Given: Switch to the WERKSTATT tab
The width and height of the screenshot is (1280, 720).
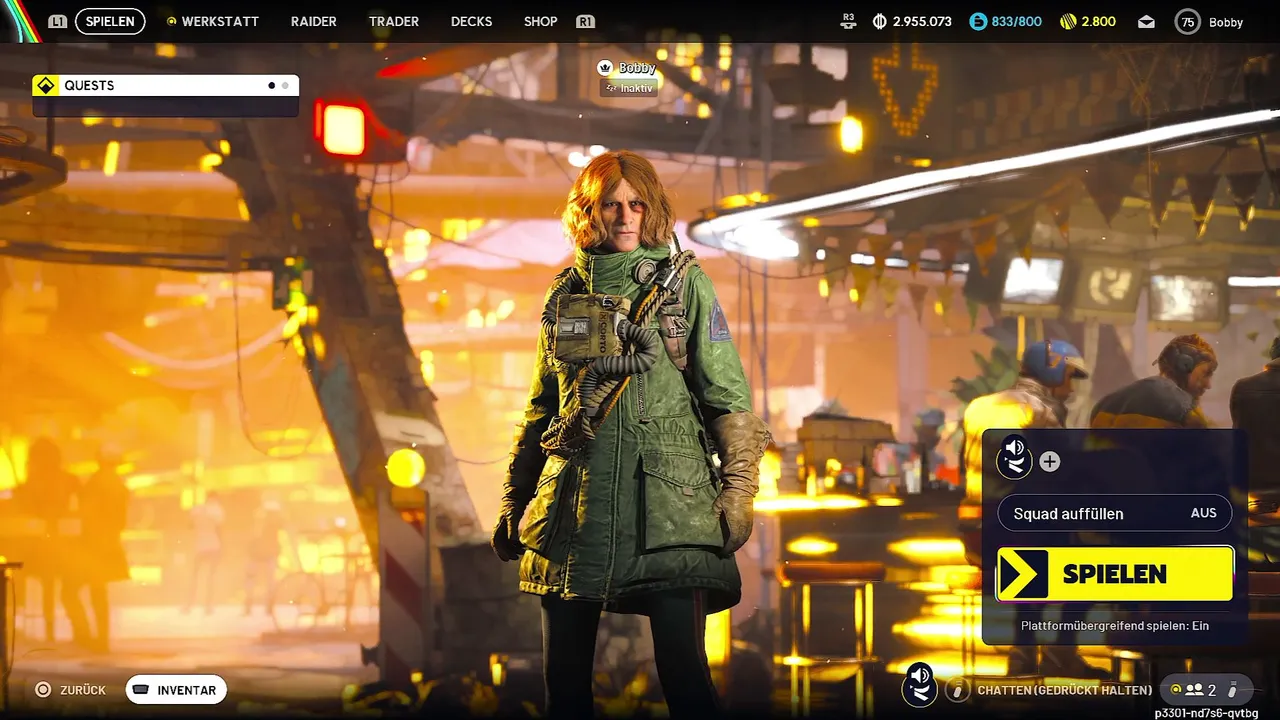Looking at the screenshot, I should [x=212, y=21].
